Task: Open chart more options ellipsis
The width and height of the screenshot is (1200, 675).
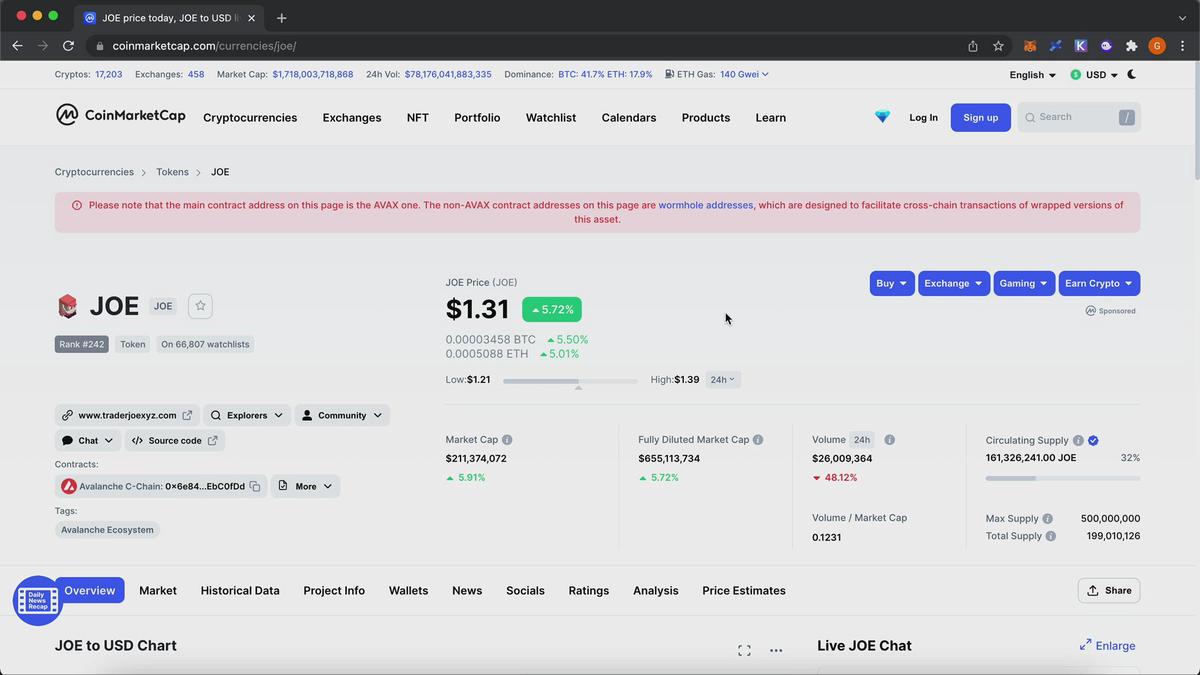Action: pyautogui.click(x=776, y=650)
